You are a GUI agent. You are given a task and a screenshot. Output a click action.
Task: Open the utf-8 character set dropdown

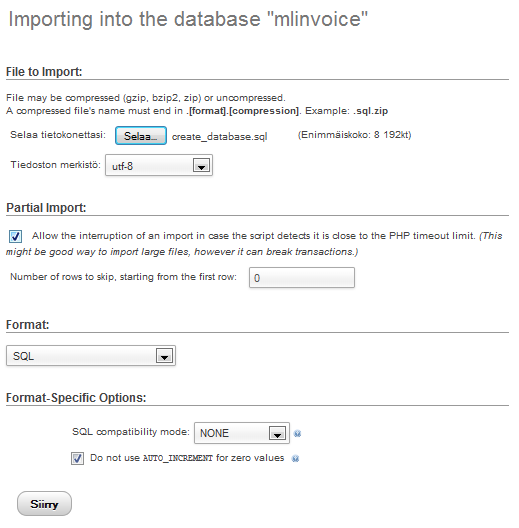(x=159, y=165)
